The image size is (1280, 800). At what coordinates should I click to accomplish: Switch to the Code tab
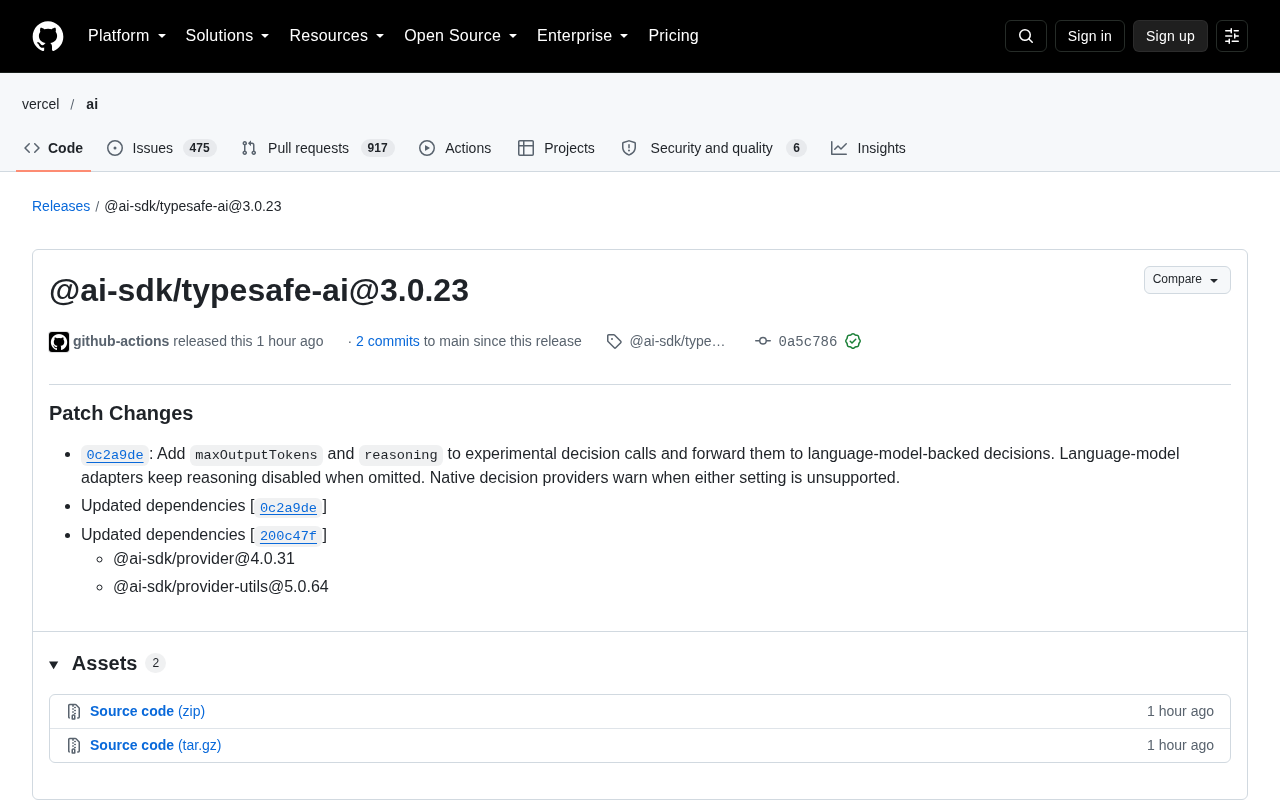pos(54,148)
